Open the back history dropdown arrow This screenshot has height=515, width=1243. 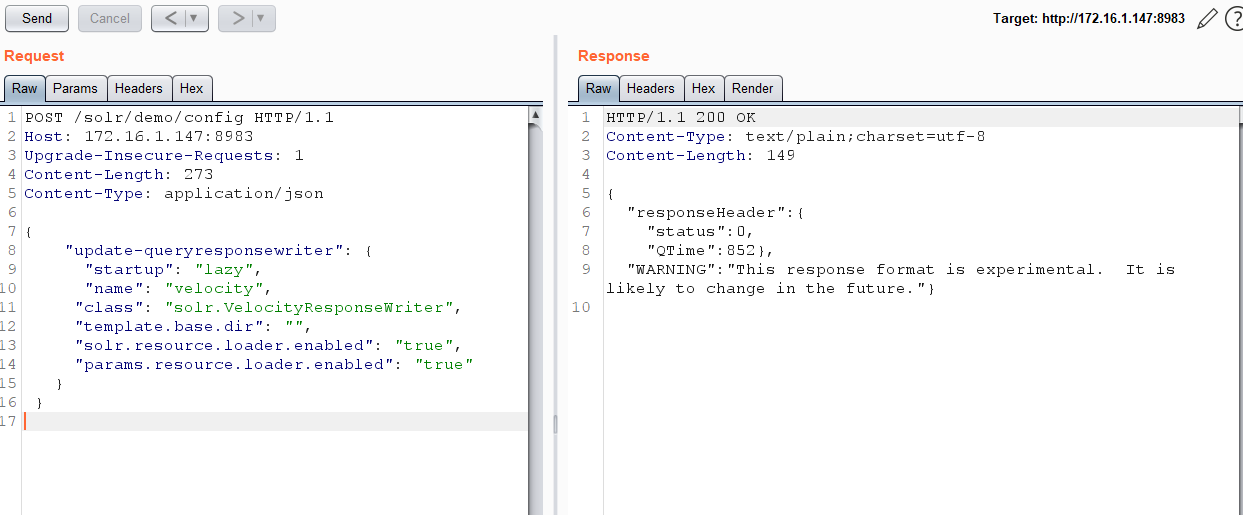click(x=196, y=18)
